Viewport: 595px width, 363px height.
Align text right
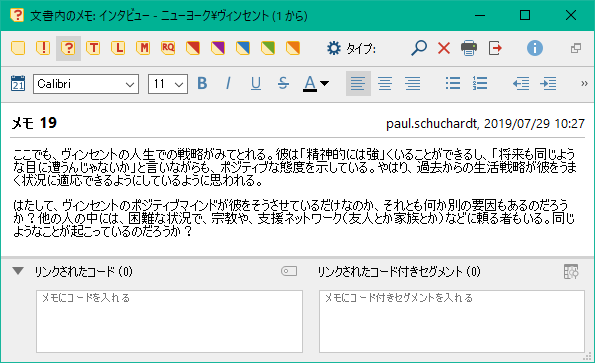(412, 83)
